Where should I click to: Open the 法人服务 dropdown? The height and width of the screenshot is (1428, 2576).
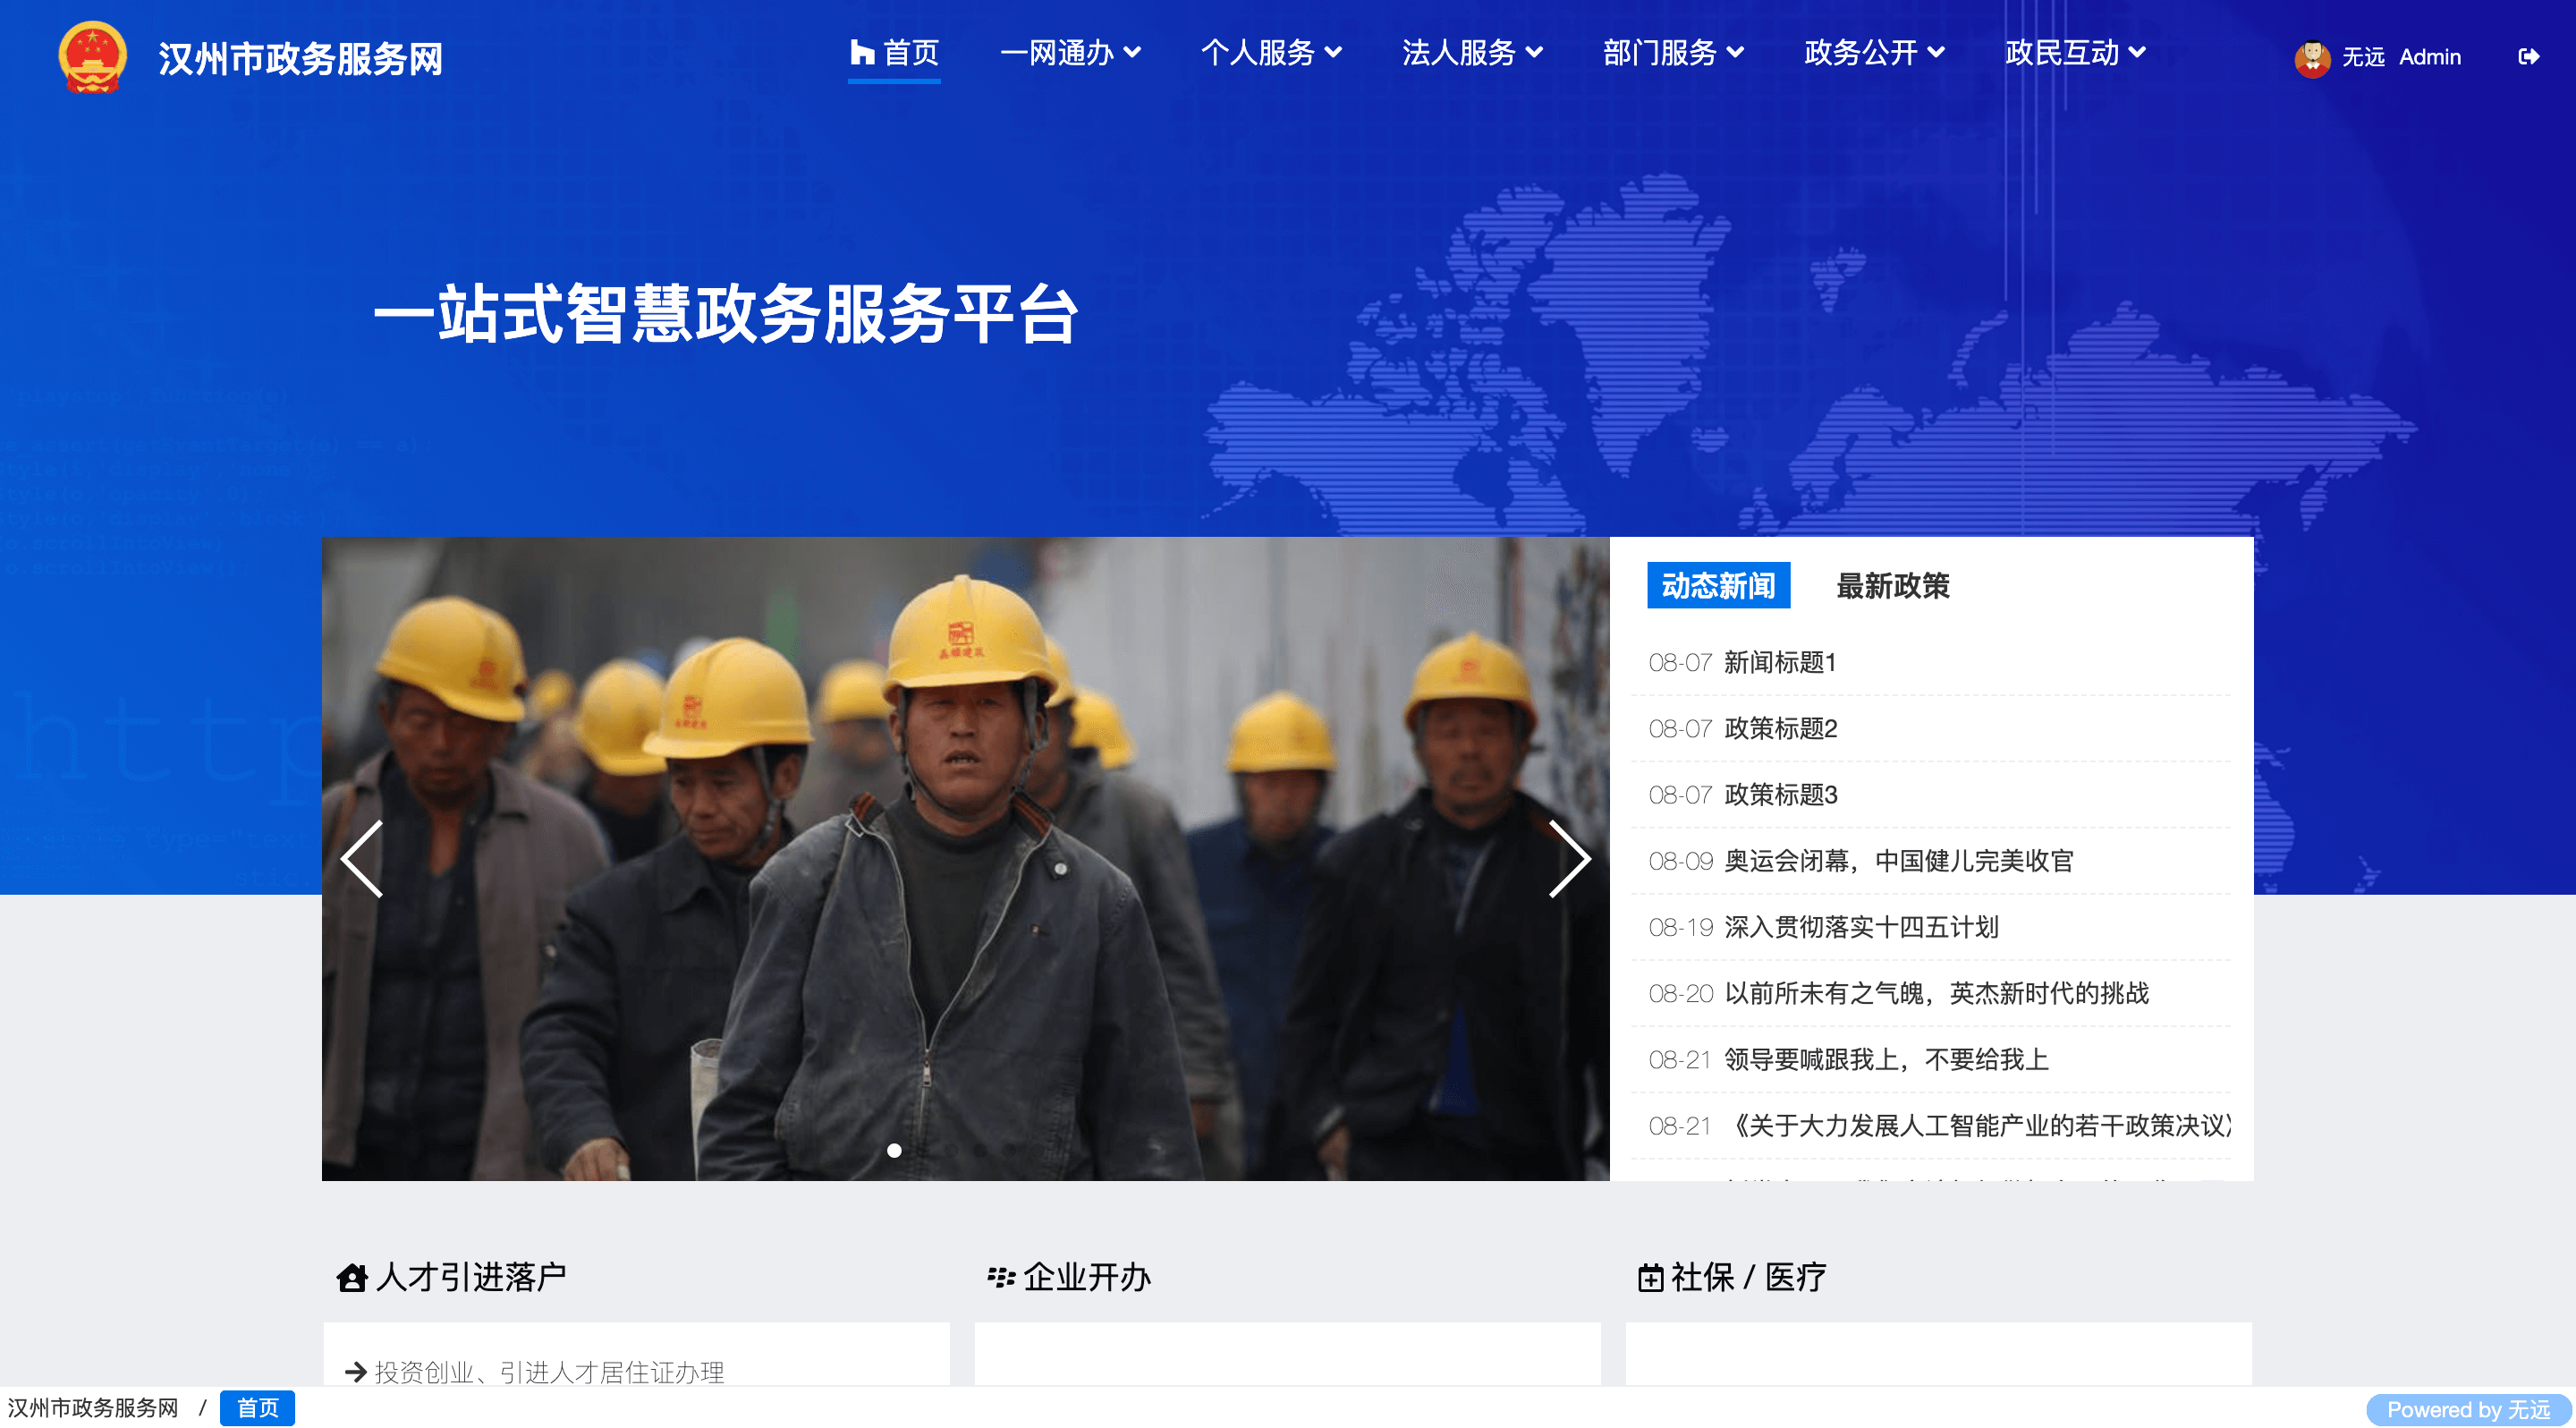click(1472, 52)
